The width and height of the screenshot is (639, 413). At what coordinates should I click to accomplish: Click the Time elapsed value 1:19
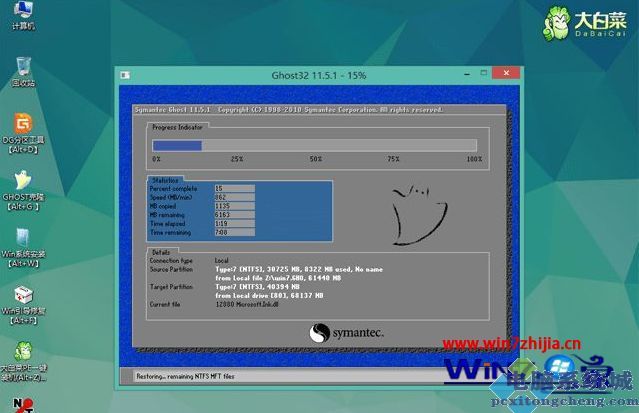click(x=235, y=223)
